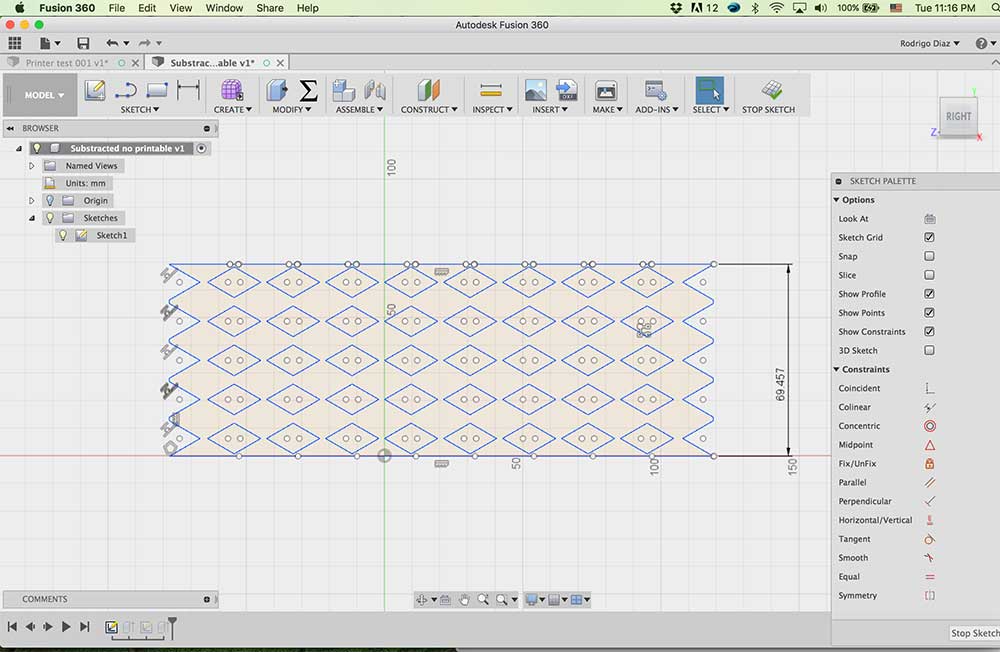Toggle Sketch1 visibility light bulb
The image size is (1000, 652).
[x=62, y=235]
